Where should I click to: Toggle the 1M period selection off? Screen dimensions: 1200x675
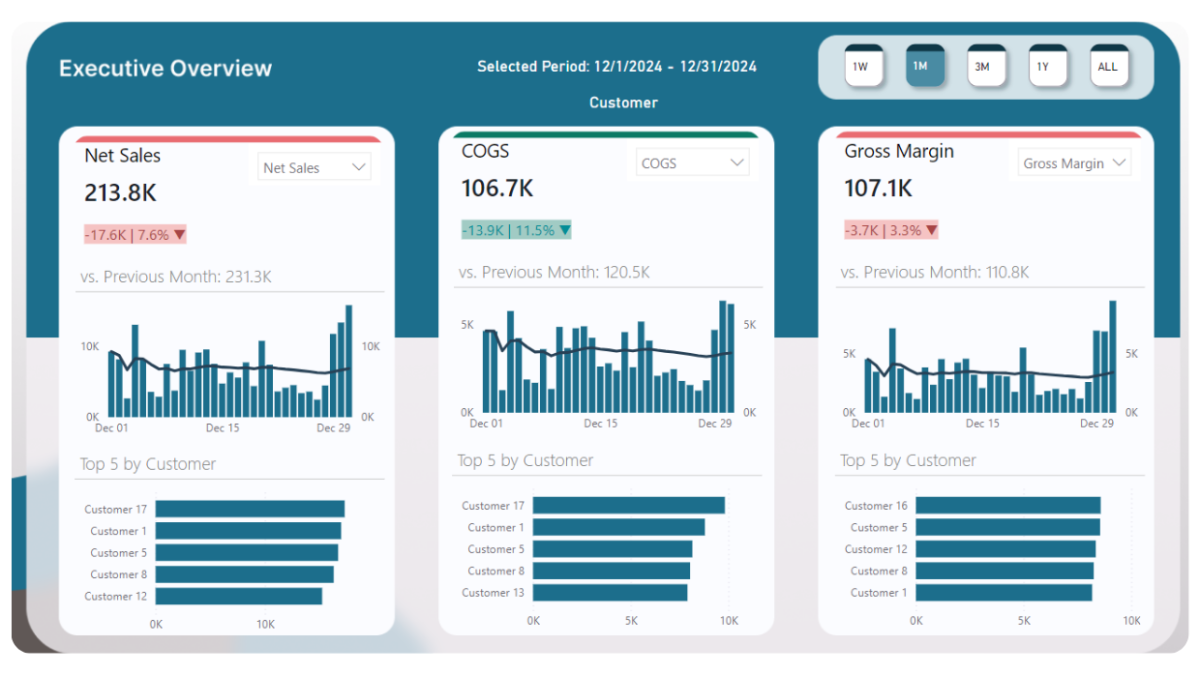click(x=925, y=66)
